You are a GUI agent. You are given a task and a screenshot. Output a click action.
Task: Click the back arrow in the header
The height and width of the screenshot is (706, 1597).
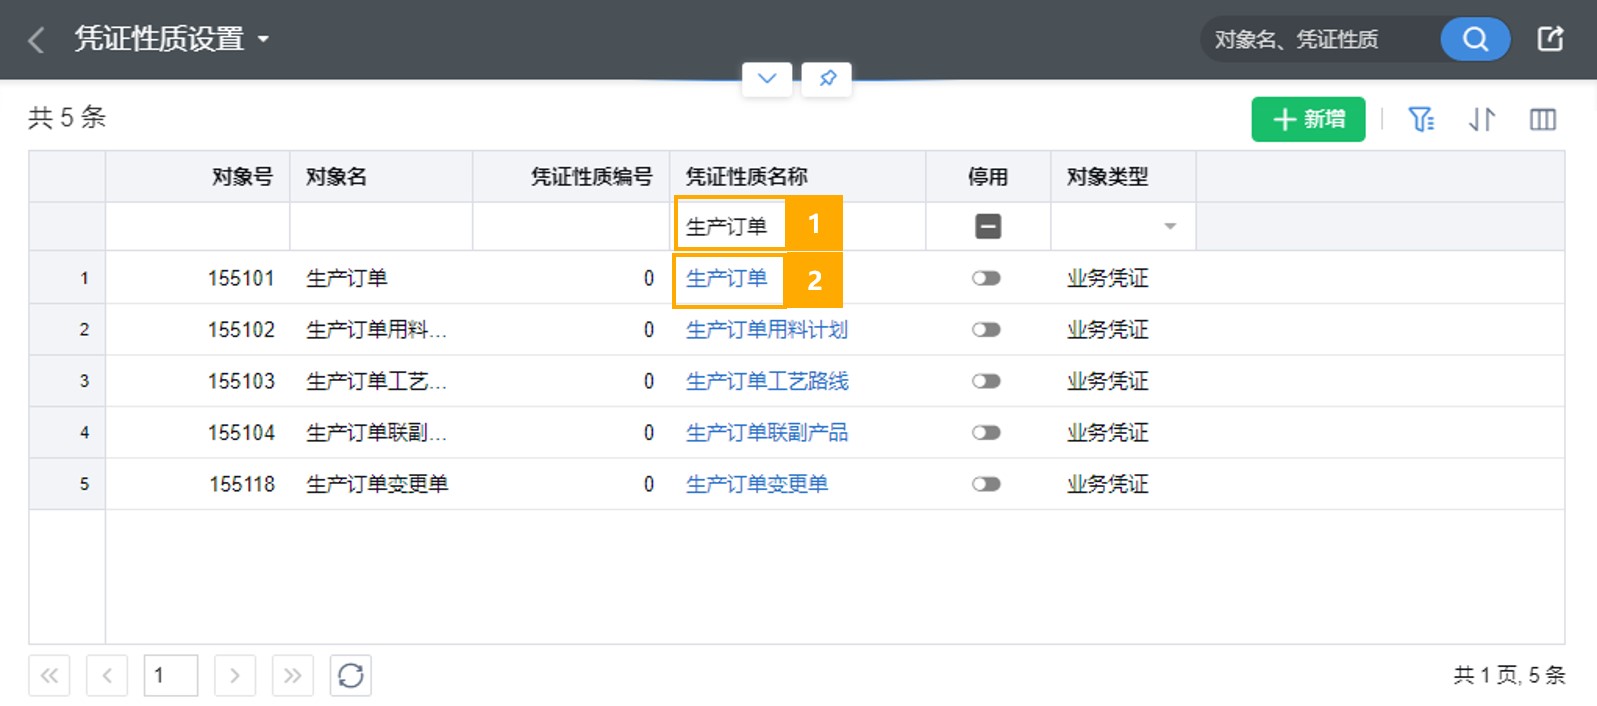pyautogui.click(x=37, y=40)
